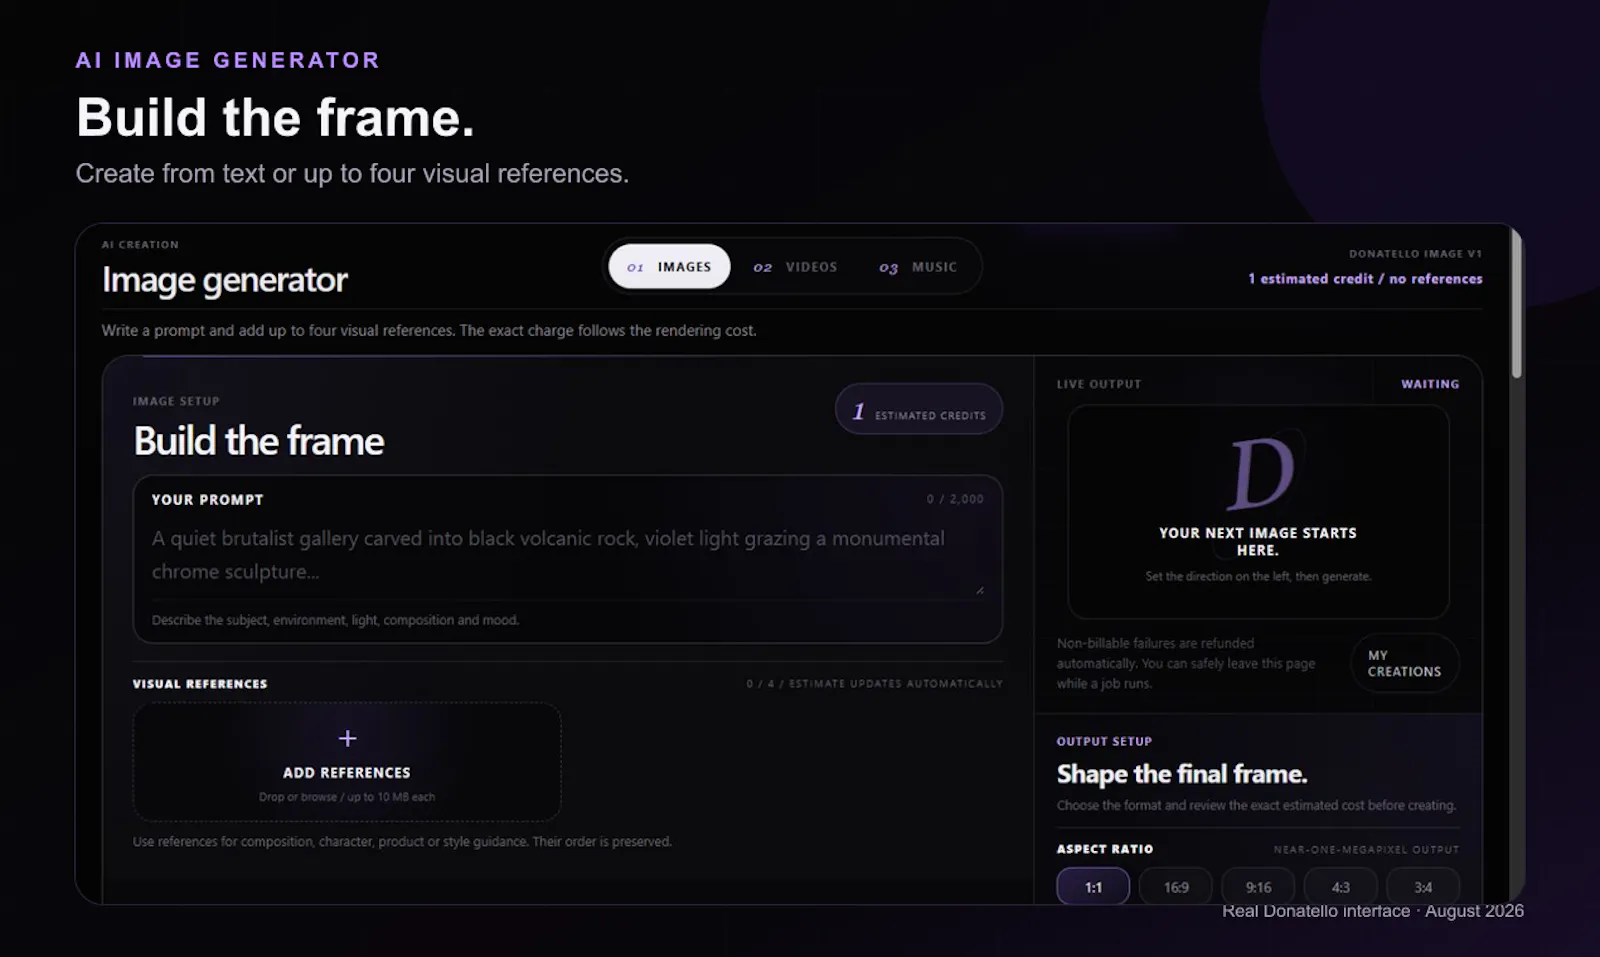Image resolution: width=1600 pixels, height=957 pixels.
Task: Click '1 estimated credit / no references' text
Action: (x=1365, y=279)
